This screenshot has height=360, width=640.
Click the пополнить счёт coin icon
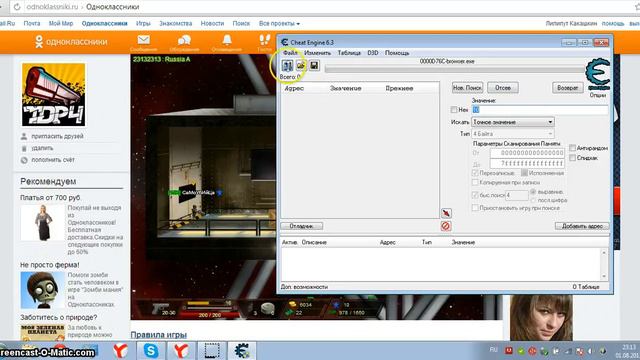coord(24,160)
